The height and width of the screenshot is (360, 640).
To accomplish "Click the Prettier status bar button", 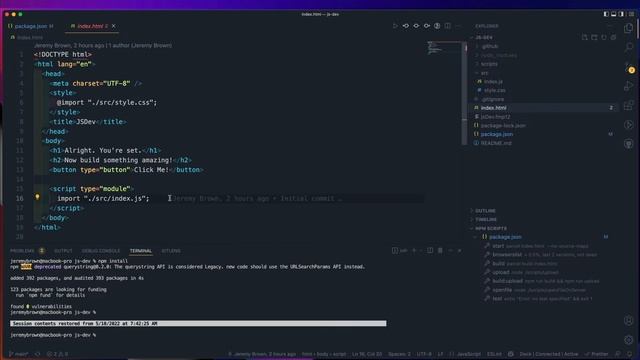I will click(x=596, y=354).
